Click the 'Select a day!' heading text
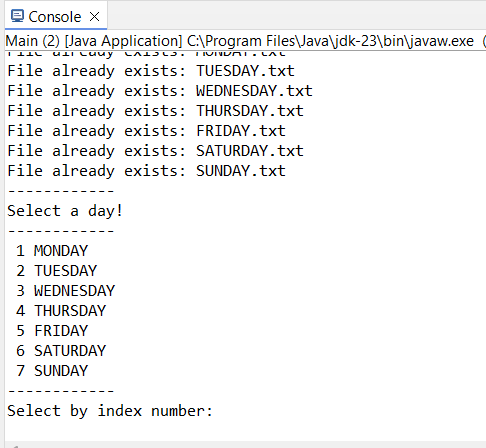 tap(65, 211)
